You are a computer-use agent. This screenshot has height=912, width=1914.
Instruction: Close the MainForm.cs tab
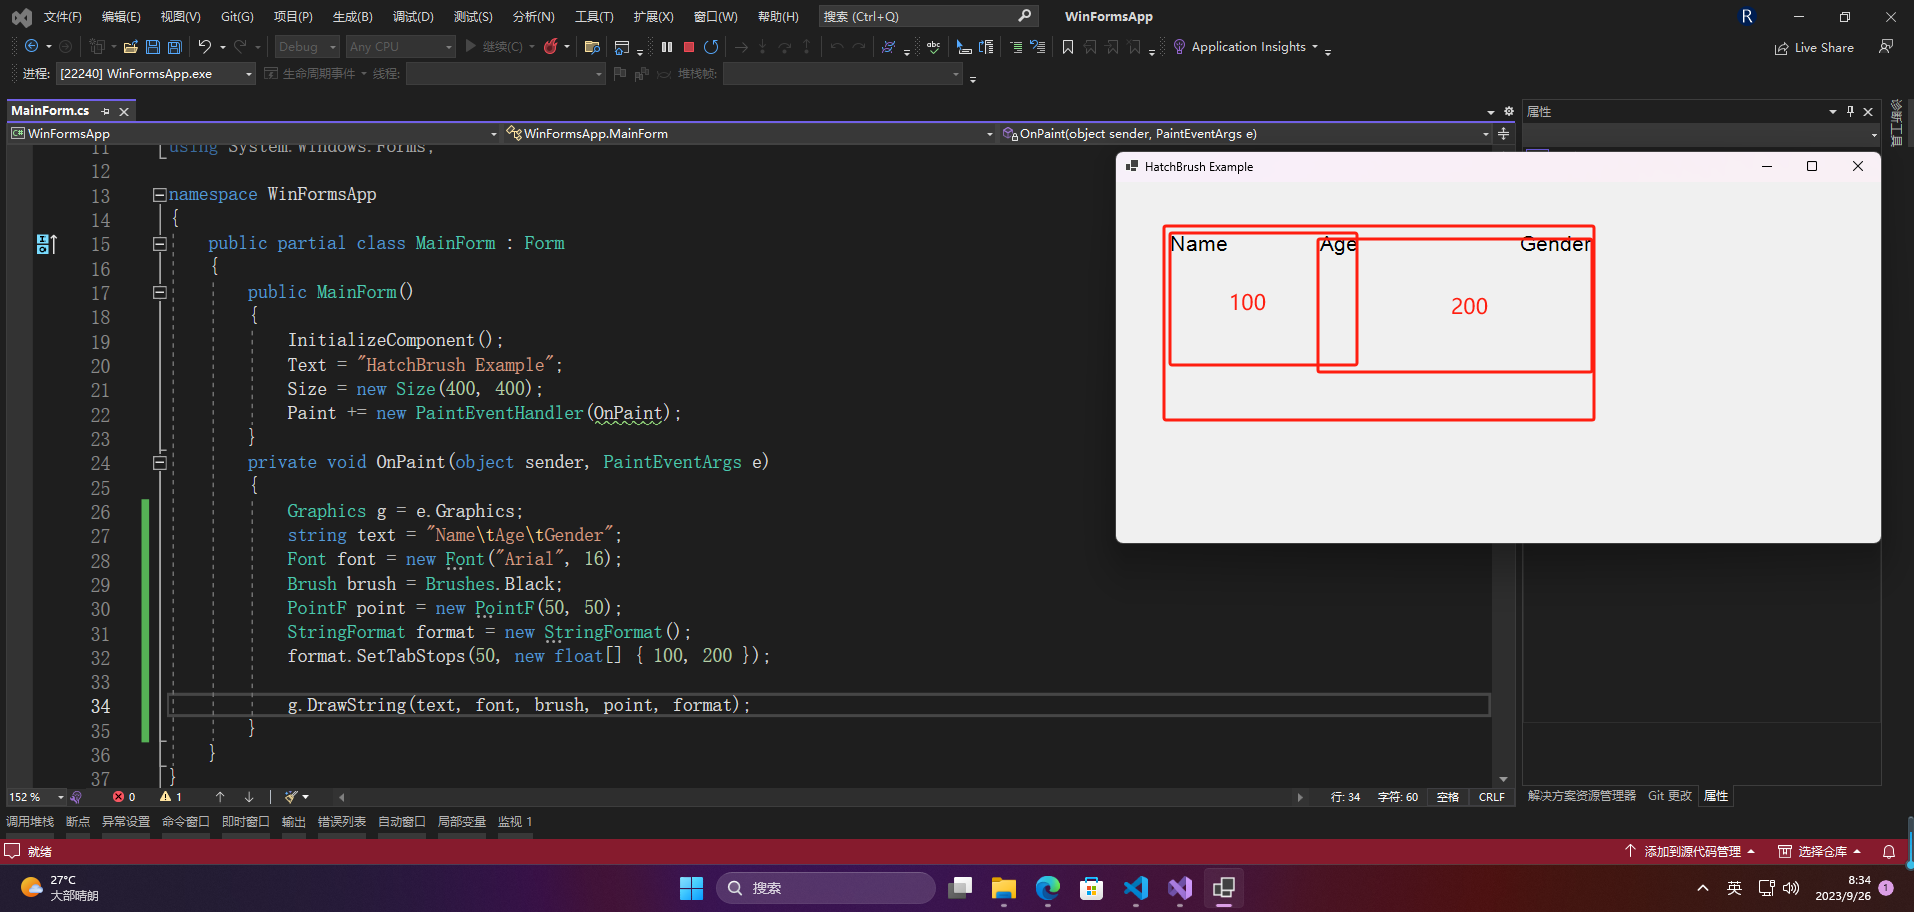pos(124,112)
